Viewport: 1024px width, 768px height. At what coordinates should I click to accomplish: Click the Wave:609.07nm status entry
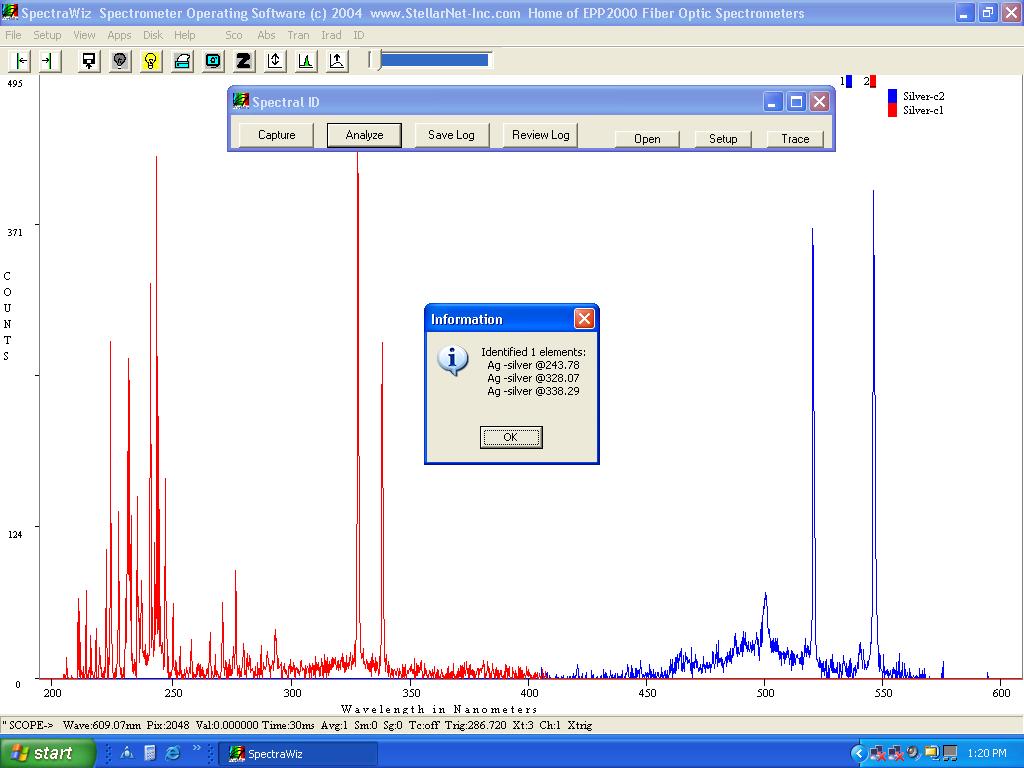tap(101, 725)
